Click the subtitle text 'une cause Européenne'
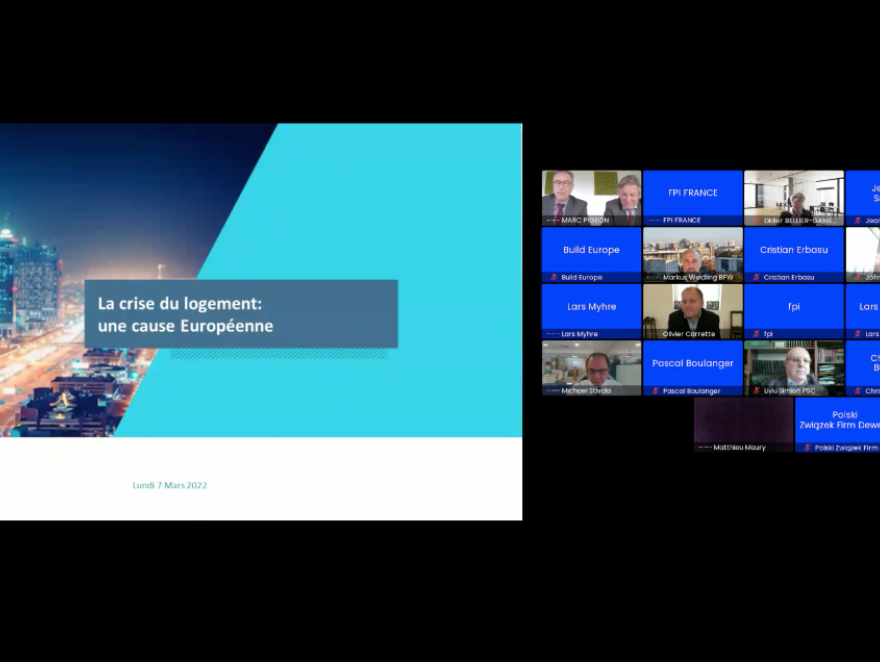Image resolution: width=880 pixels, height=662 pixels. pyautogui.click(x=185, y=326)
